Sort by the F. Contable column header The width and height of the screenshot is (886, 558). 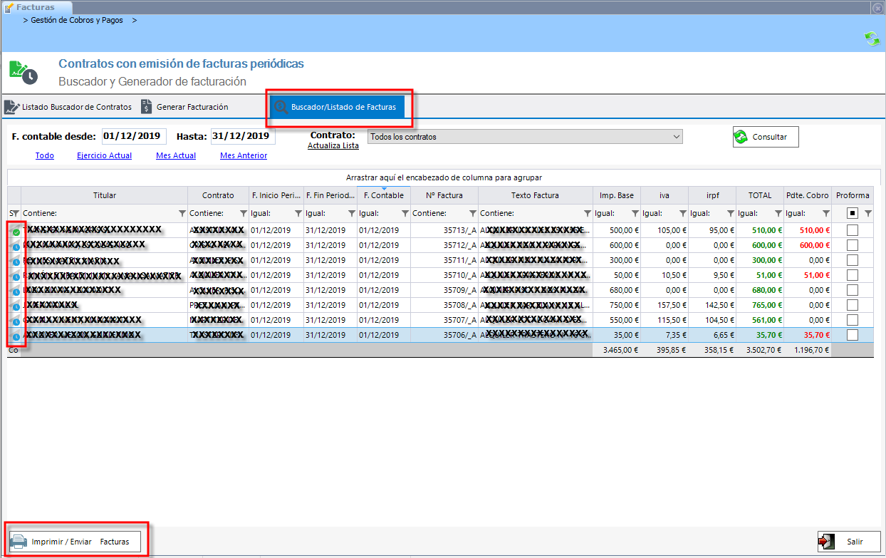tap(384, 195)
